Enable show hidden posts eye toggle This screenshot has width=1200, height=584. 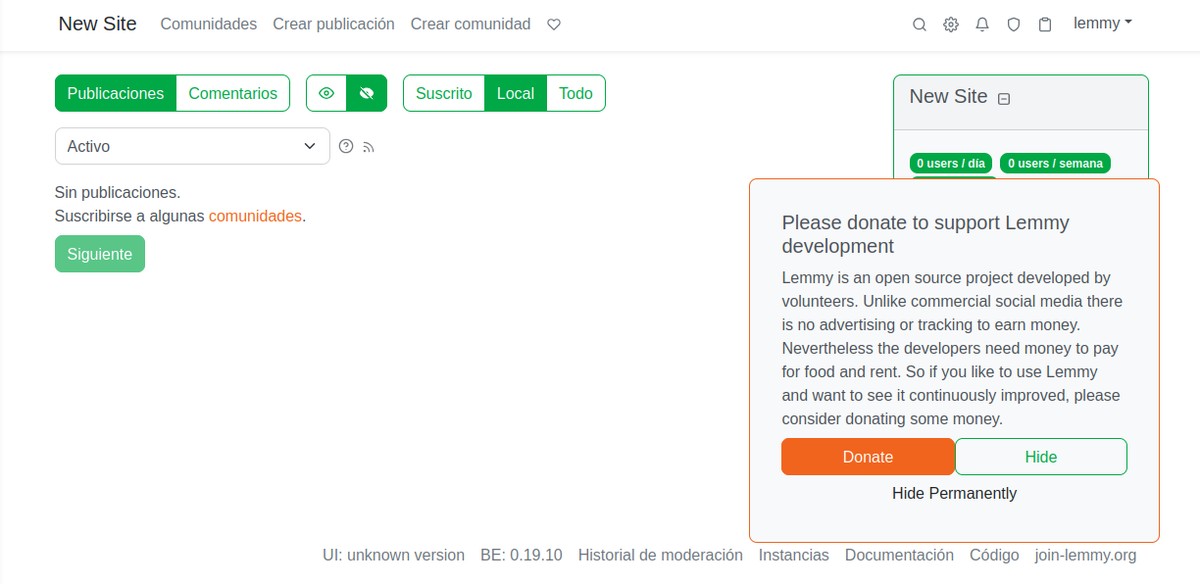(326, 93)
